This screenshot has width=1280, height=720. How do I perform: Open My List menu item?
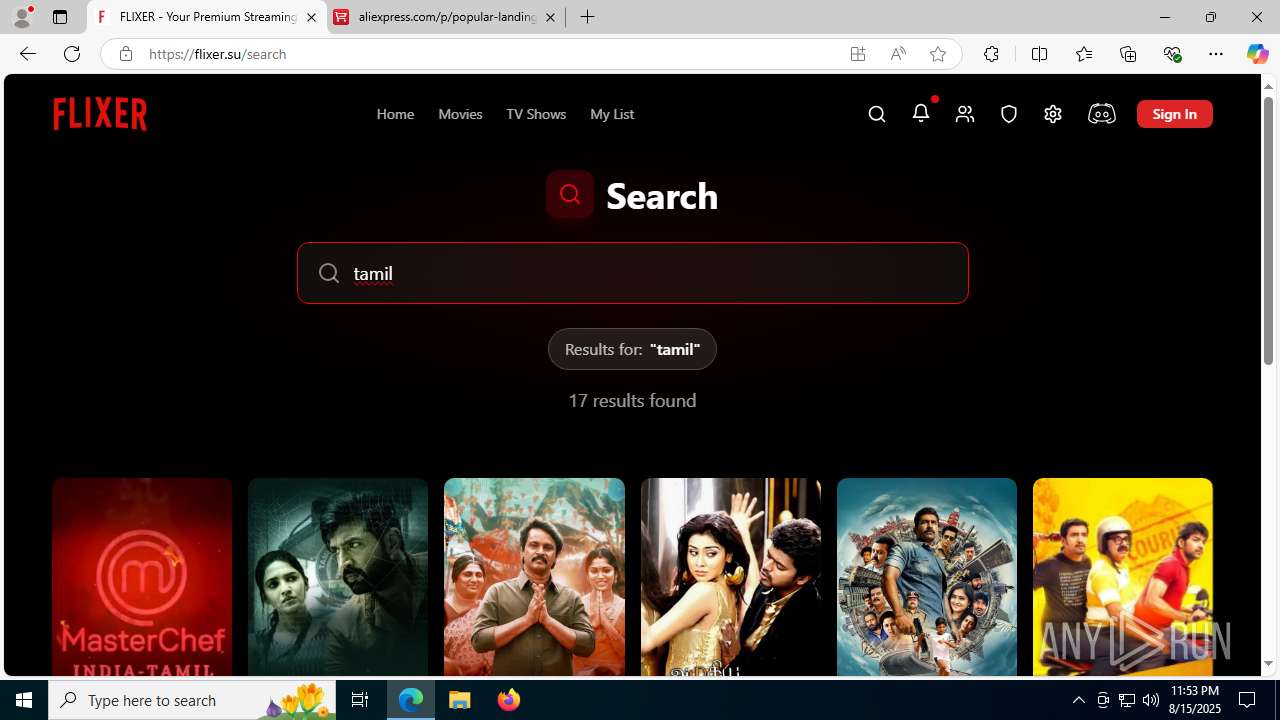pos(612,114)
